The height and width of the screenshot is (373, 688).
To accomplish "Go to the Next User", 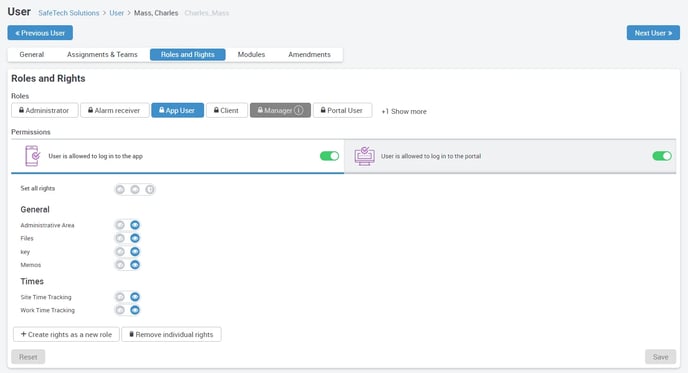I will [653, 33].
